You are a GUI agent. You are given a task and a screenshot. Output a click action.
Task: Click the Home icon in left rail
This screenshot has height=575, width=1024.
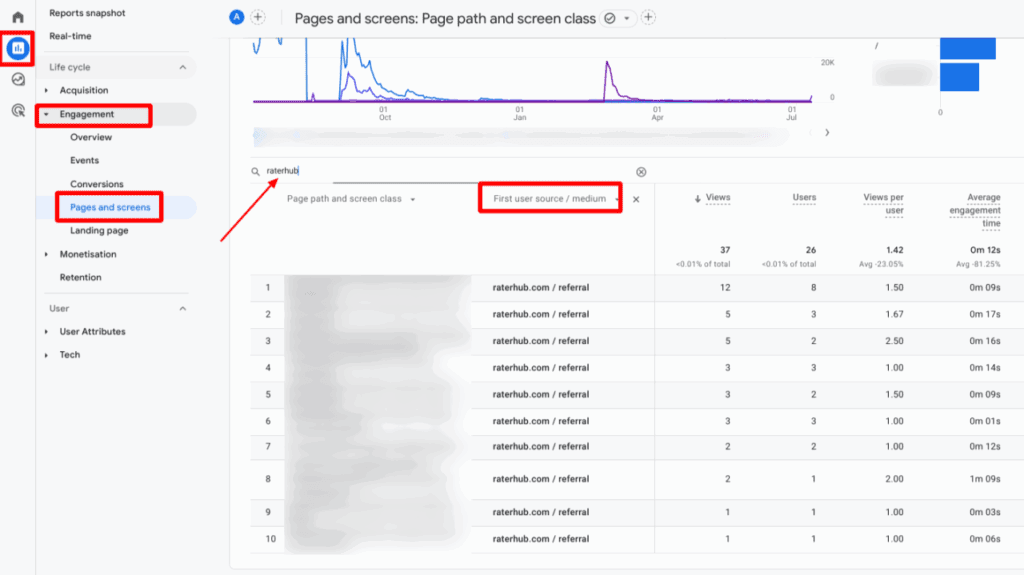(x=18, y=17)
